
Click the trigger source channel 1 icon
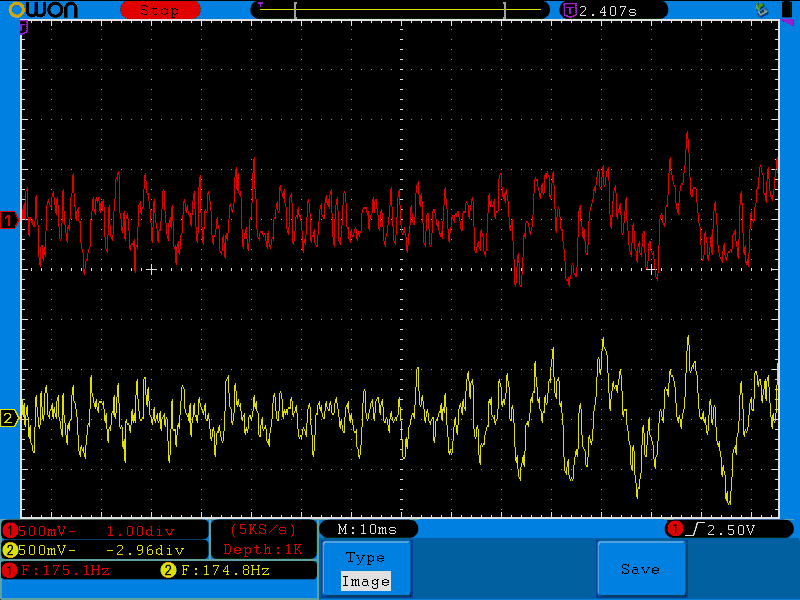pyautogui.click(x=675, y=529)
